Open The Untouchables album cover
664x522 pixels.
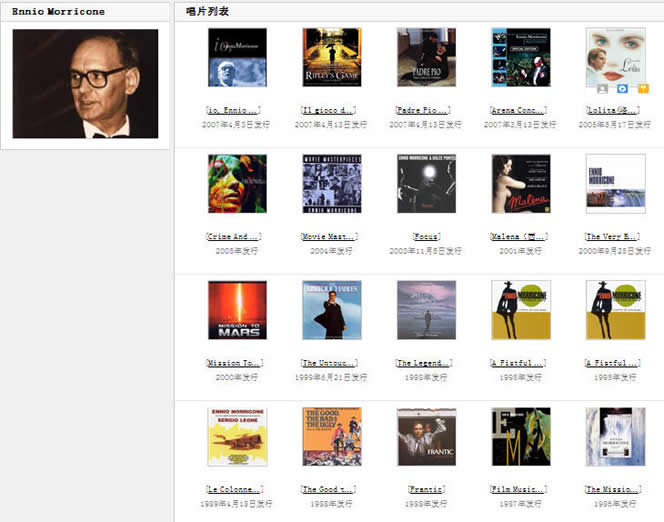click(x=332, y=310)
